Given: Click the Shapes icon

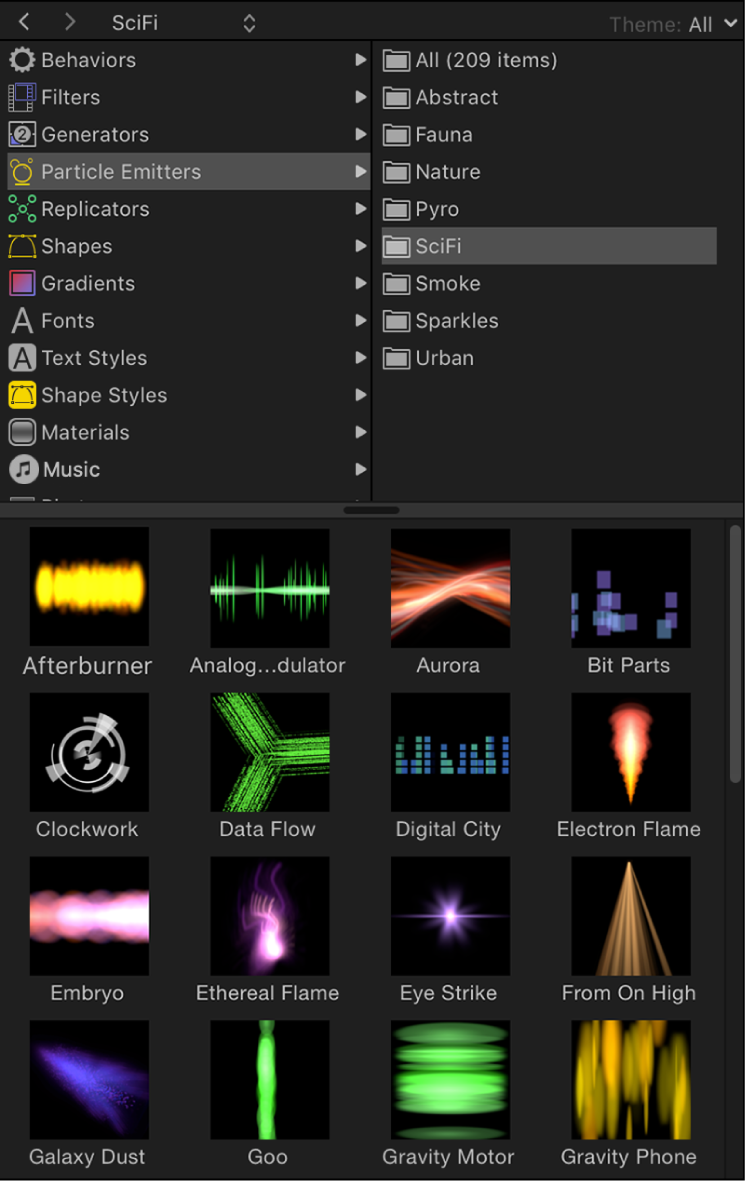Looking at the screenshot, I should pyautogui.click(x=22, y=246).
